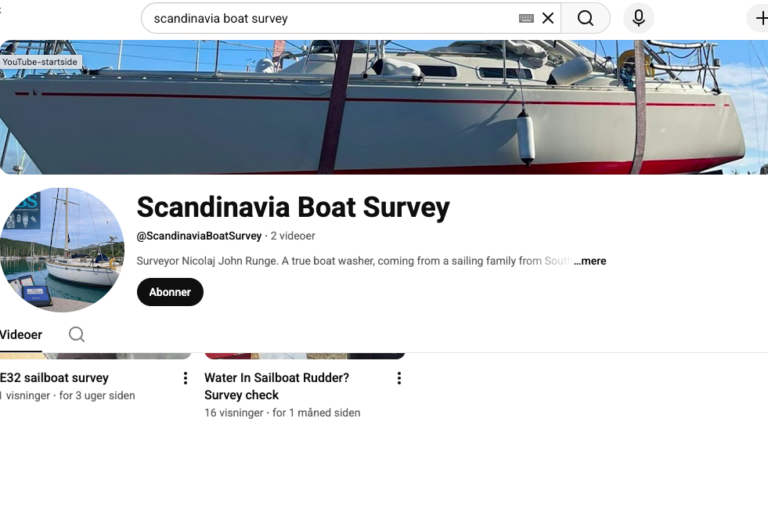The height and width of the screenshot is (512, 768).
Task: Click the channel profile picture
Action: pos(62,250)
